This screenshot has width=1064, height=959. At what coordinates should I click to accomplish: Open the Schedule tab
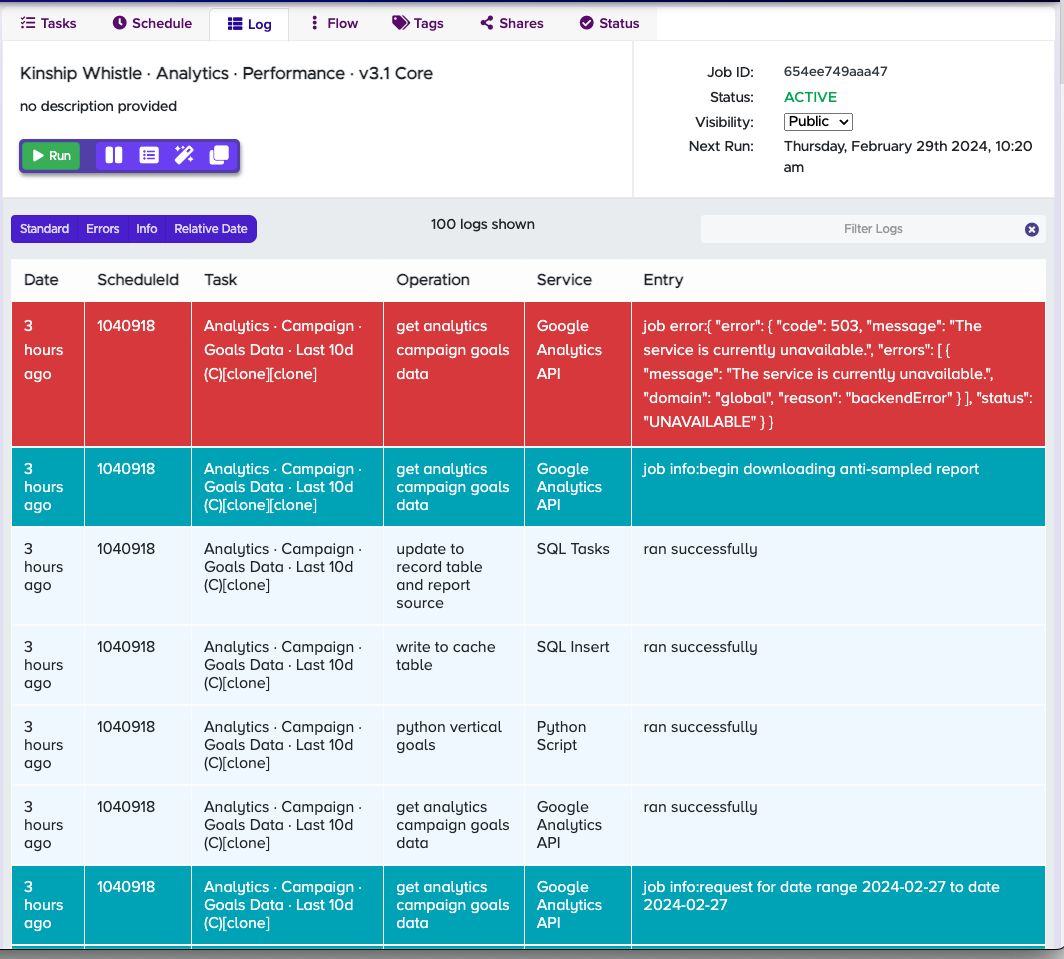(152, 23)
